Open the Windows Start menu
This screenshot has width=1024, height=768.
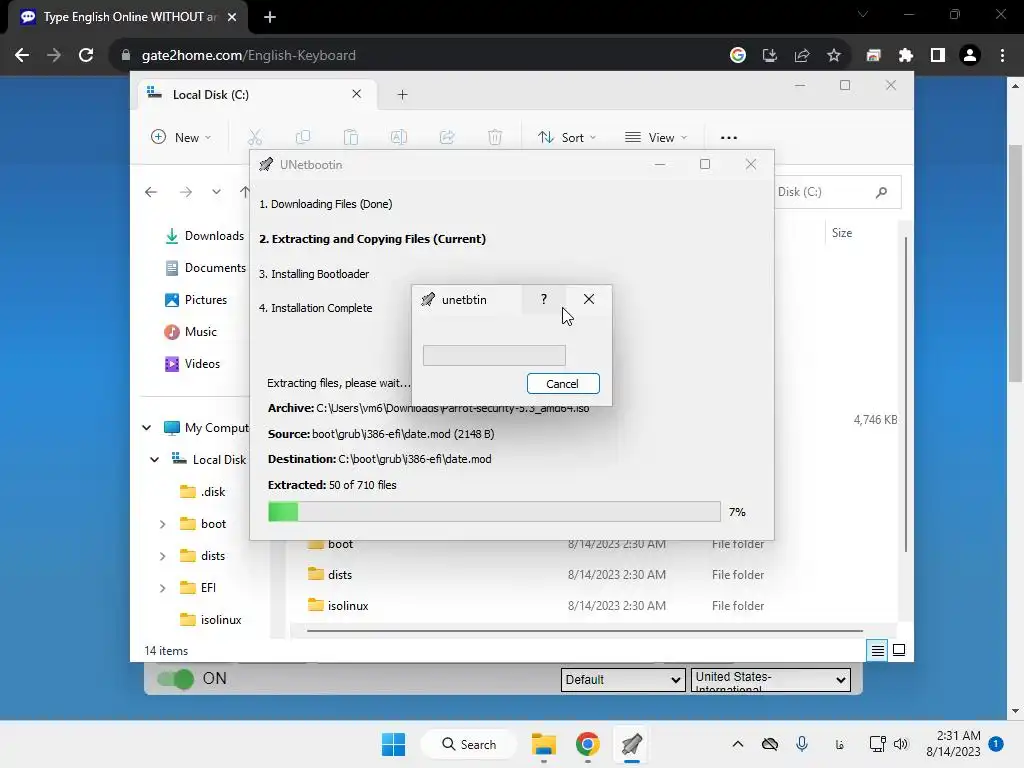393,744
